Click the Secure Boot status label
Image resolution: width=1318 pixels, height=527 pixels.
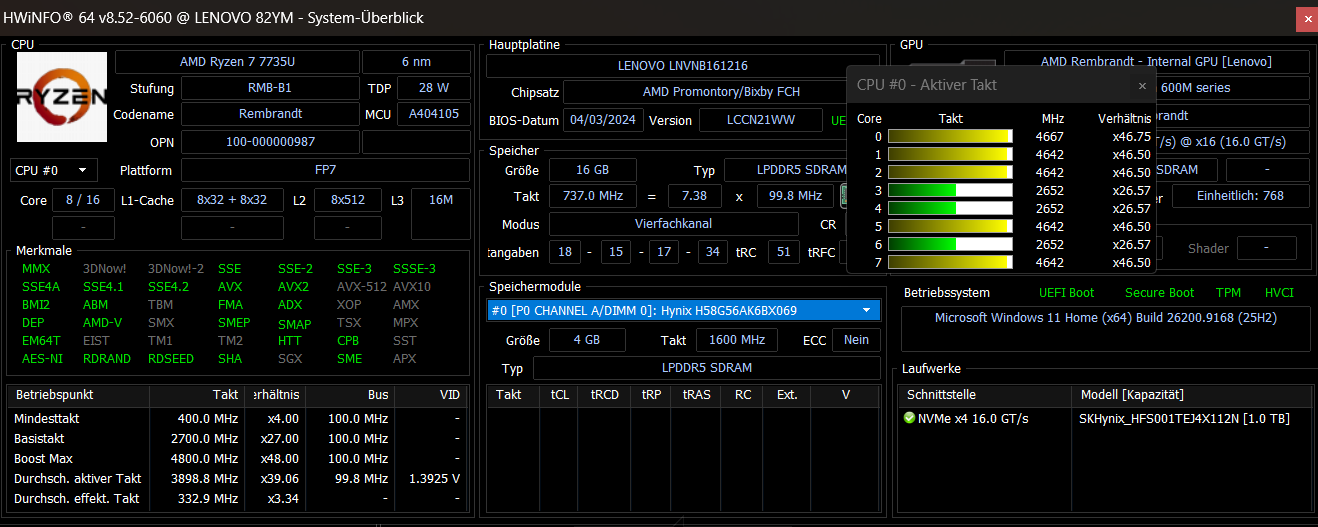click(1159, 293)
